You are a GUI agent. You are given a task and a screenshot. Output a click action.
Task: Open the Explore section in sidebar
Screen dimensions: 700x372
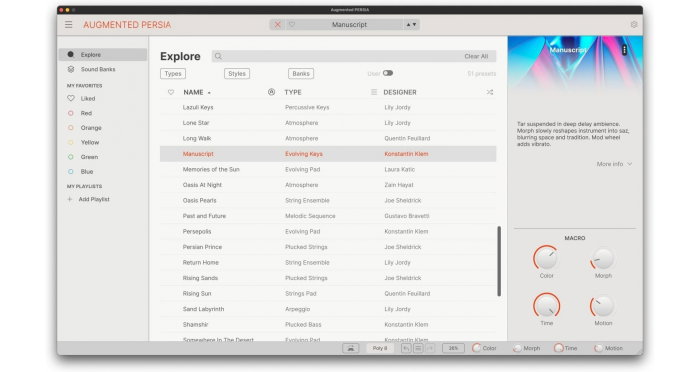[x=103, y=54]
